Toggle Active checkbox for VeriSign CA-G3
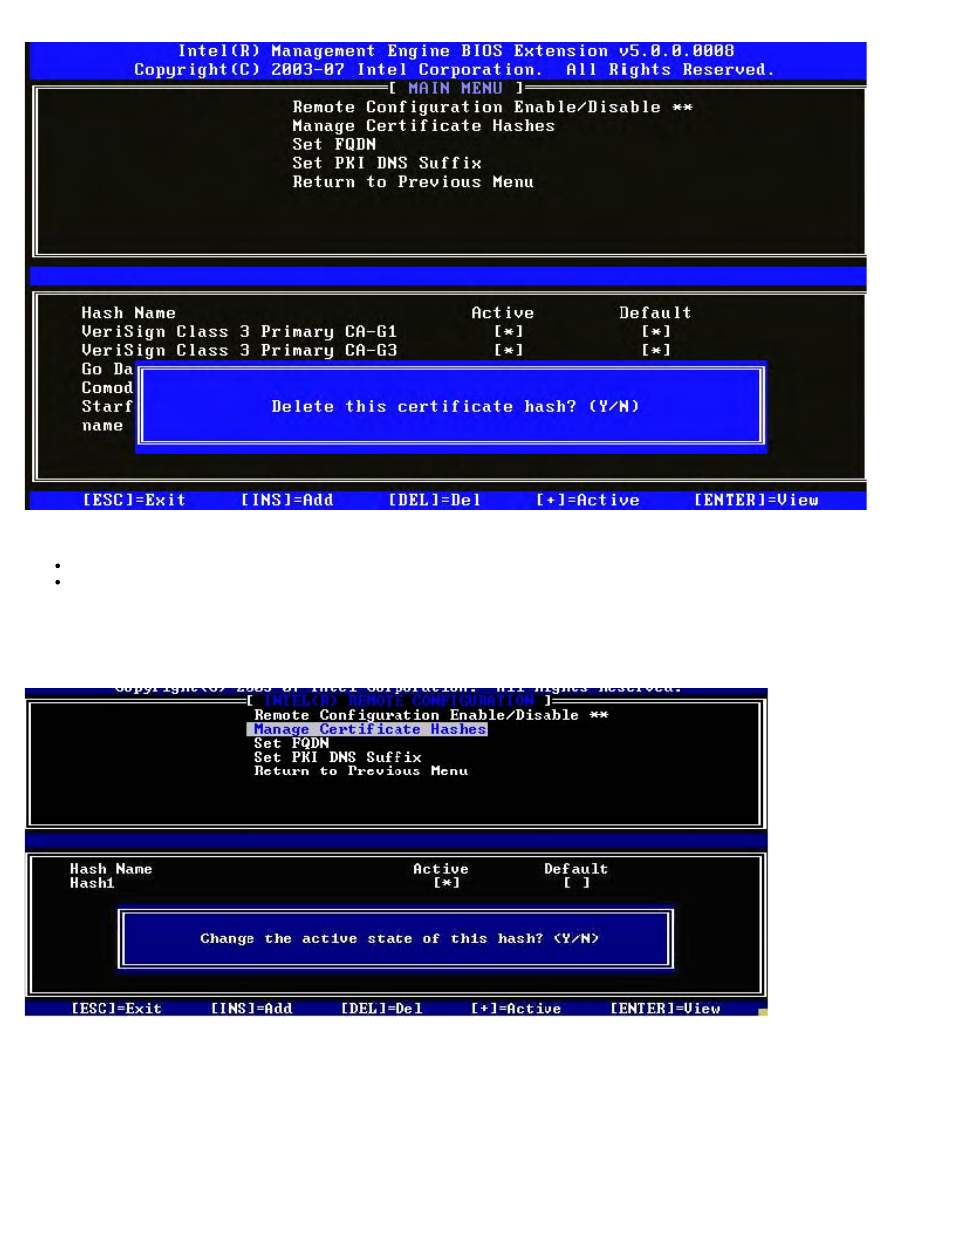Image resolution: width=954 pixels, height=1235 pixels. pyautogui.click(x=509, y=351)
